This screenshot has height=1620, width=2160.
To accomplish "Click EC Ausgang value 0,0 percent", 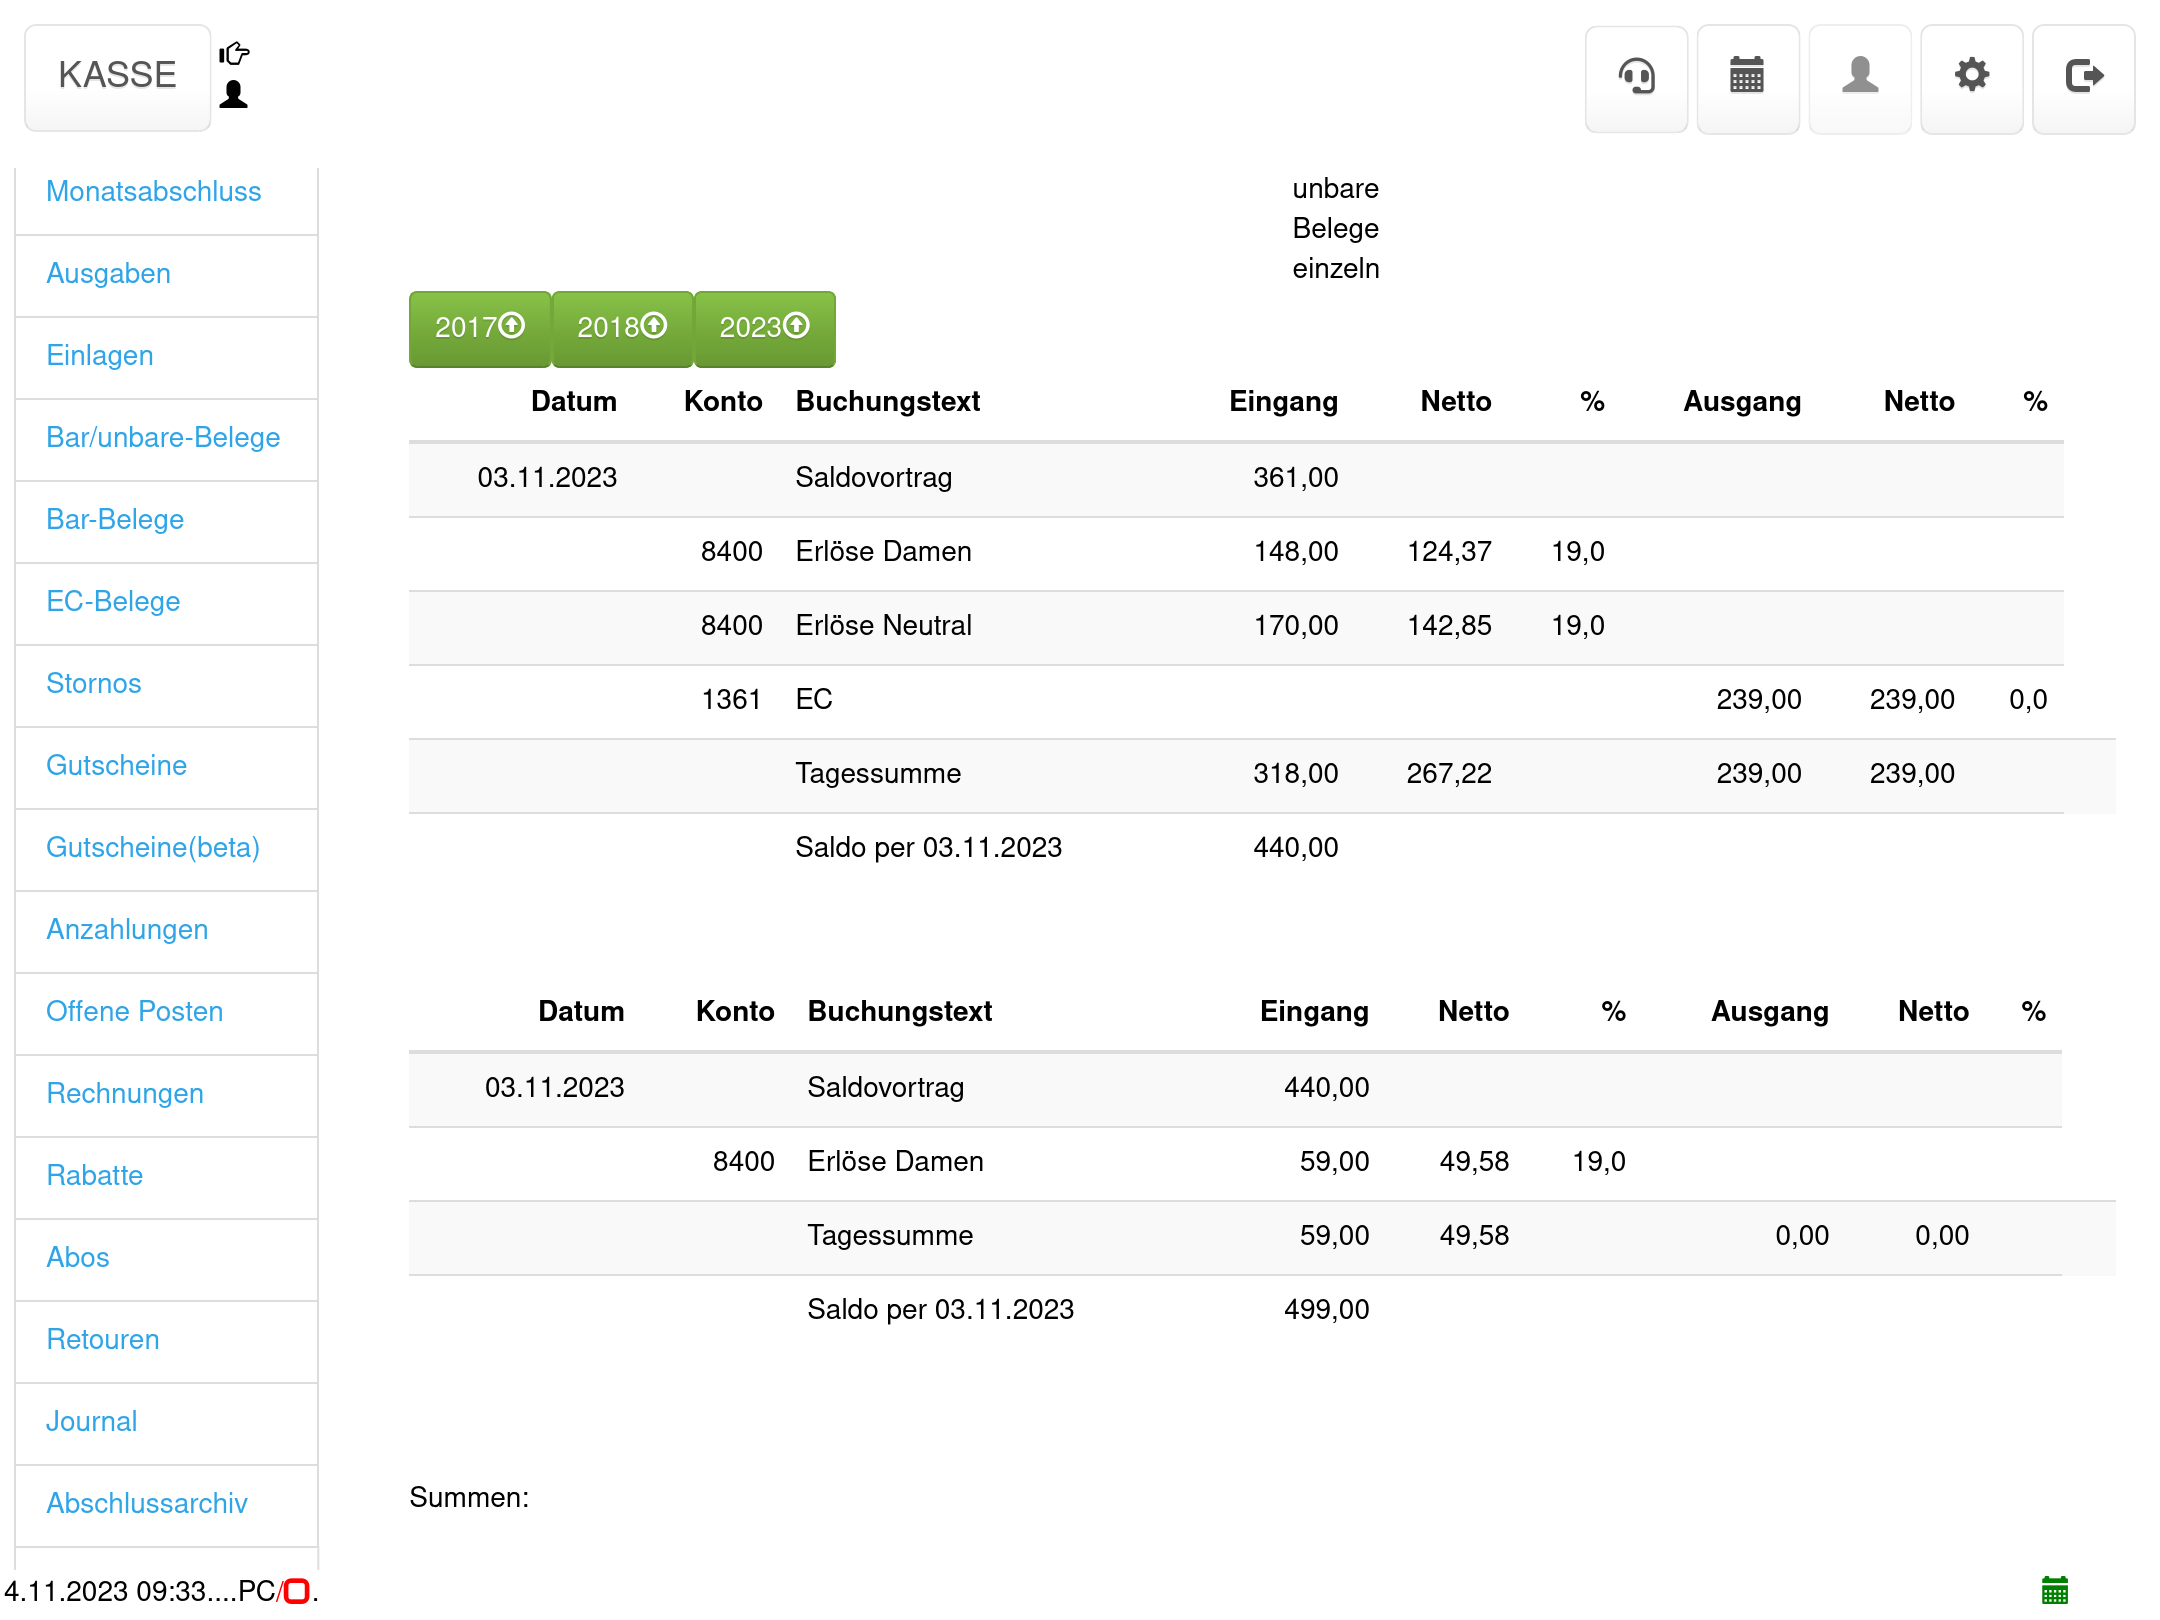I will click(x=2028, y=699).
